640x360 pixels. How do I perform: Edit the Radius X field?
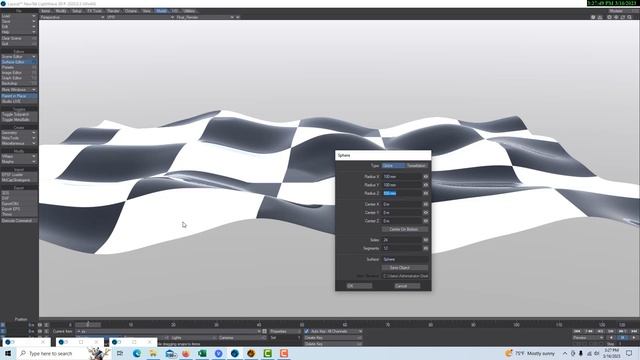402,177
